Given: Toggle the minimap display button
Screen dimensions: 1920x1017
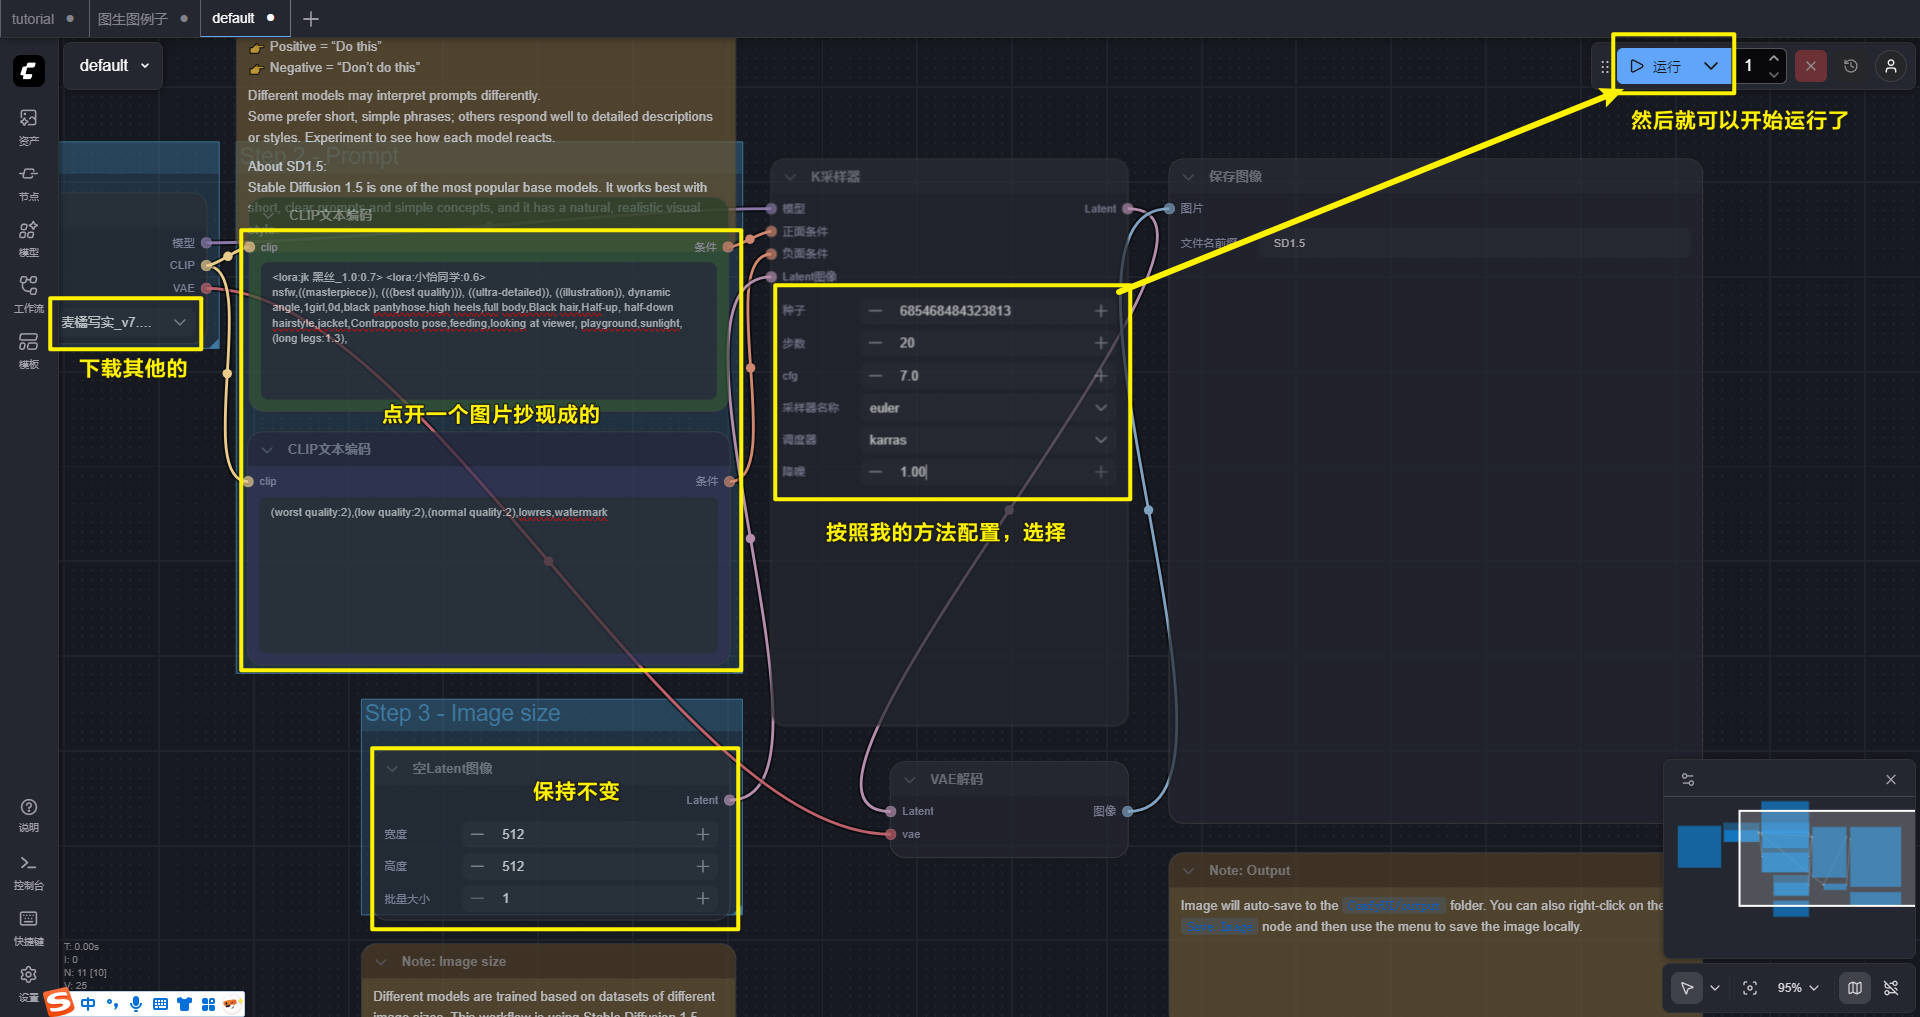Looking at the screenshot, I should [x=1855, y=988].
